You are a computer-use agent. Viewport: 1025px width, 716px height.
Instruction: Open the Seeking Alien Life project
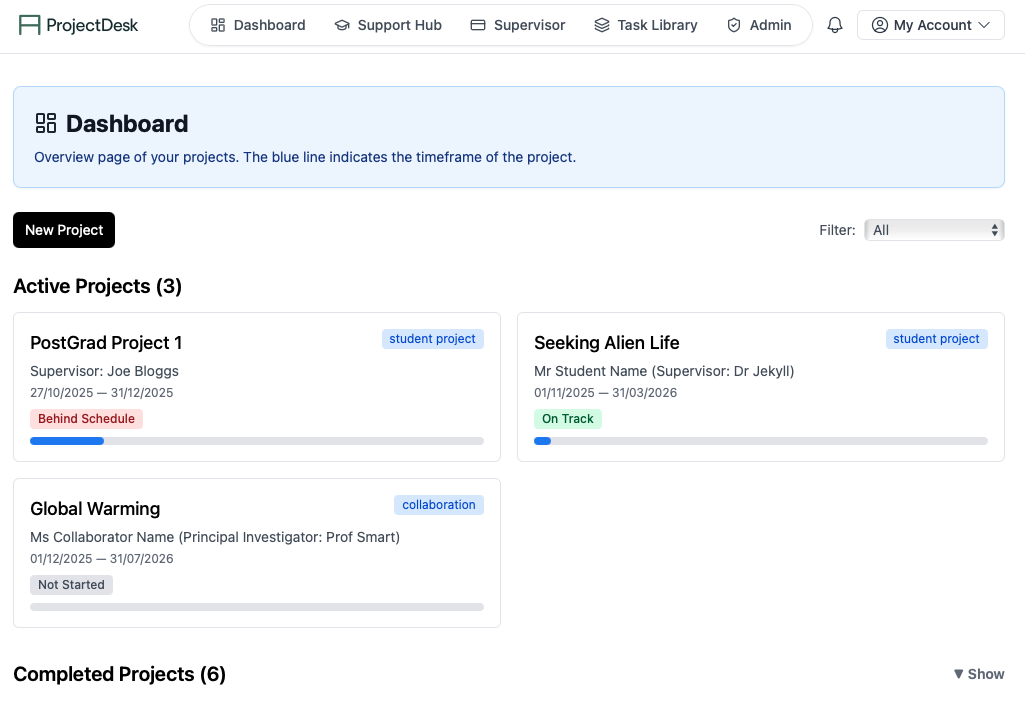[606, 342]
